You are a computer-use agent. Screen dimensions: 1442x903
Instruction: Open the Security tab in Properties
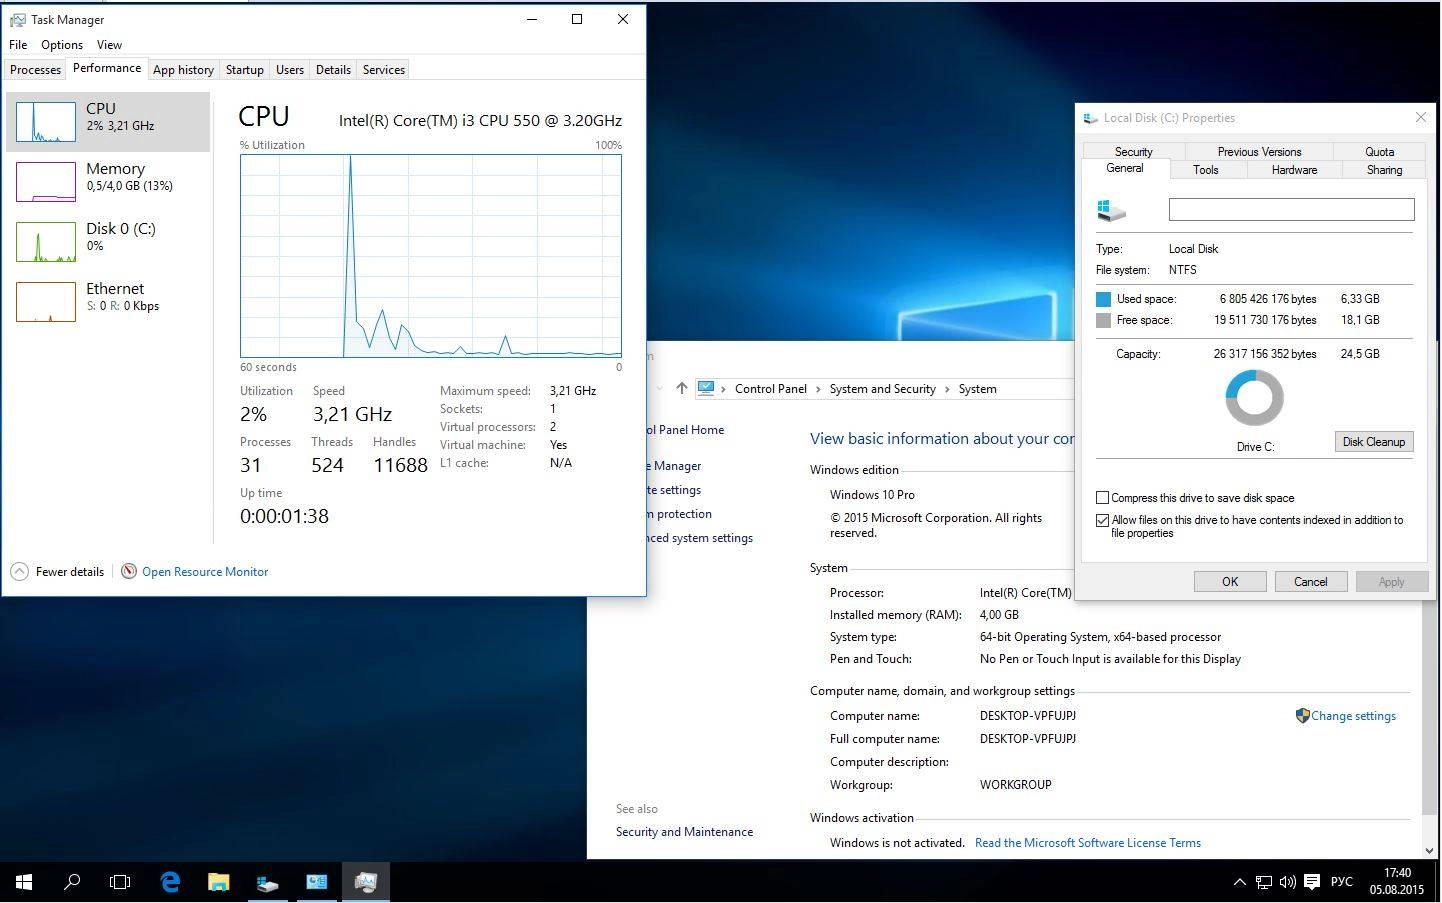(1134, 152)
